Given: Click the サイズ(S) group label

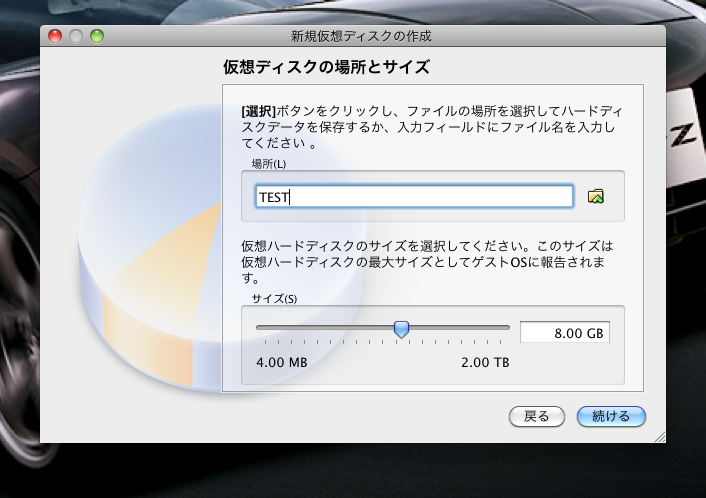Looking at the screenshot, I should [x=274, y=299].
